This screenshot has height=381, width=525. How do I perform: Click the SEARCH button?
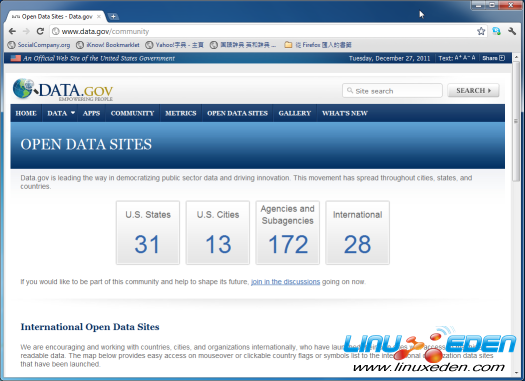tap(473, 90)
